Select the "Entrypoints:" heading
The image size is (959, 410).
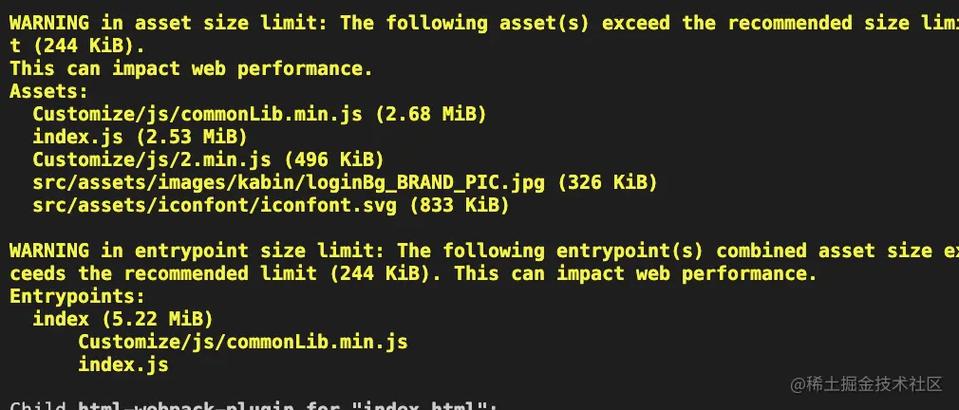(x=78, y=297)
